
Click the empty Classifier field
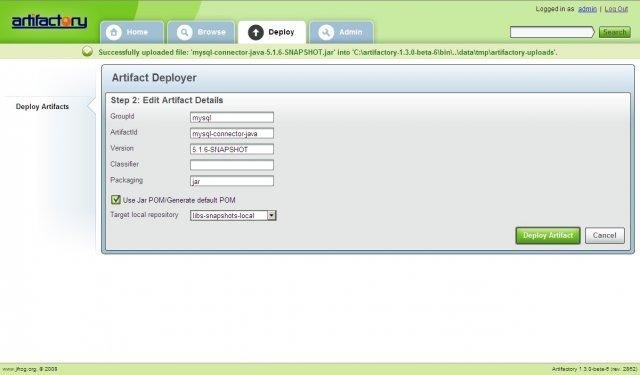pyautogui.click(x=232, y=165)
